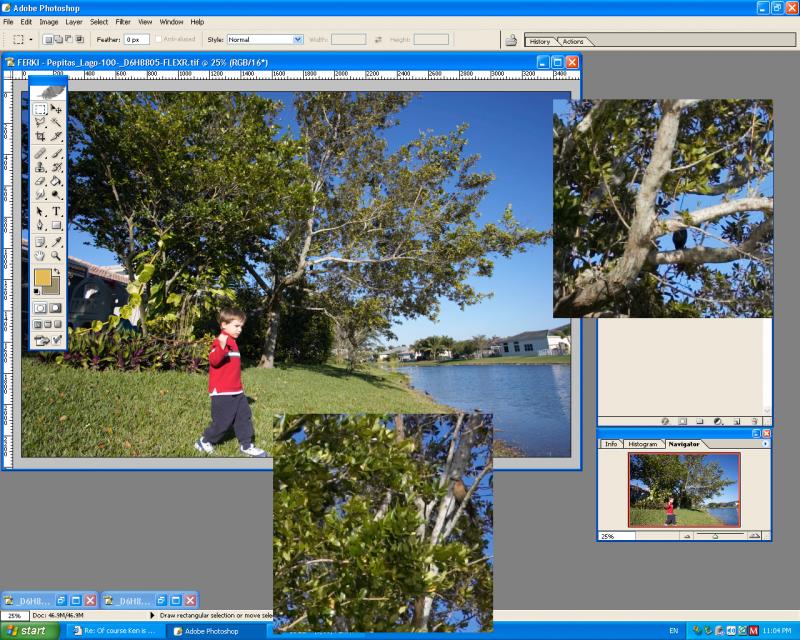Select the Hand tool
Viewport: 800px width, 640px height.
[x=40, y=256]
